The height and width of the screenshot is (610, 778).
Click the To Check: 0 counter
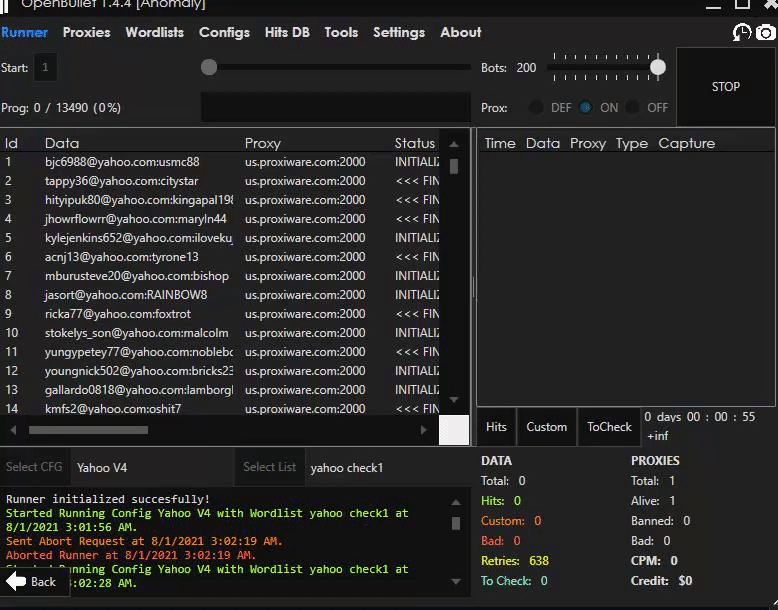pos(514,581)
